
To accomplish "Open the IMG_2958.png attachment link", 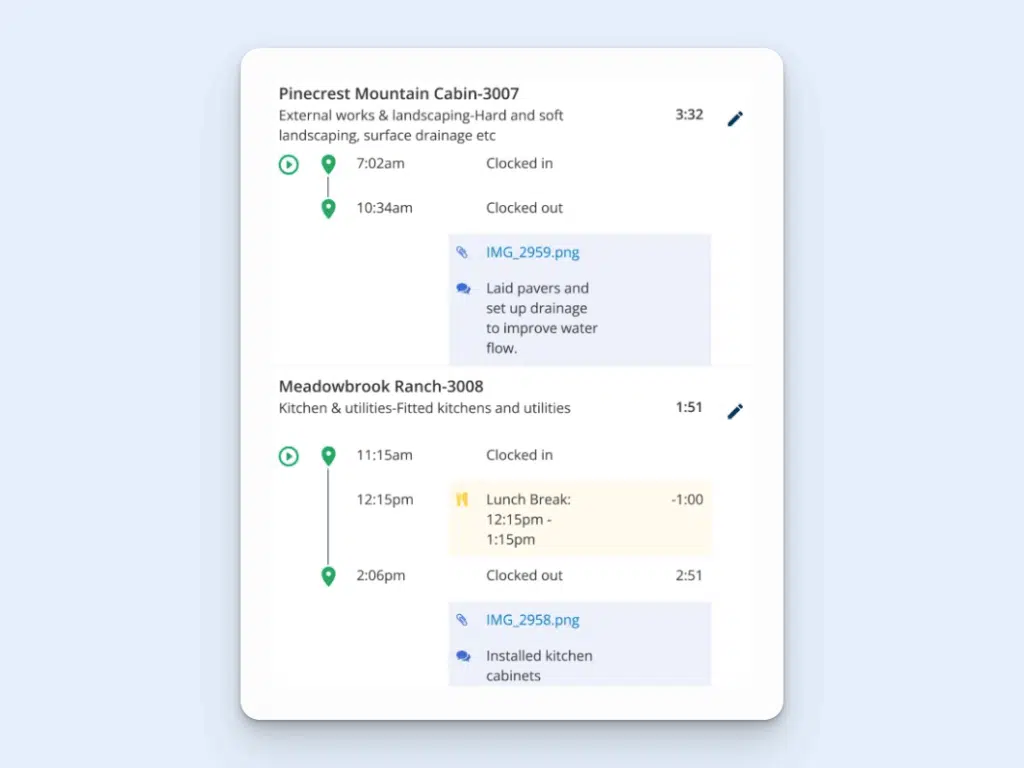I will [531, 620].
